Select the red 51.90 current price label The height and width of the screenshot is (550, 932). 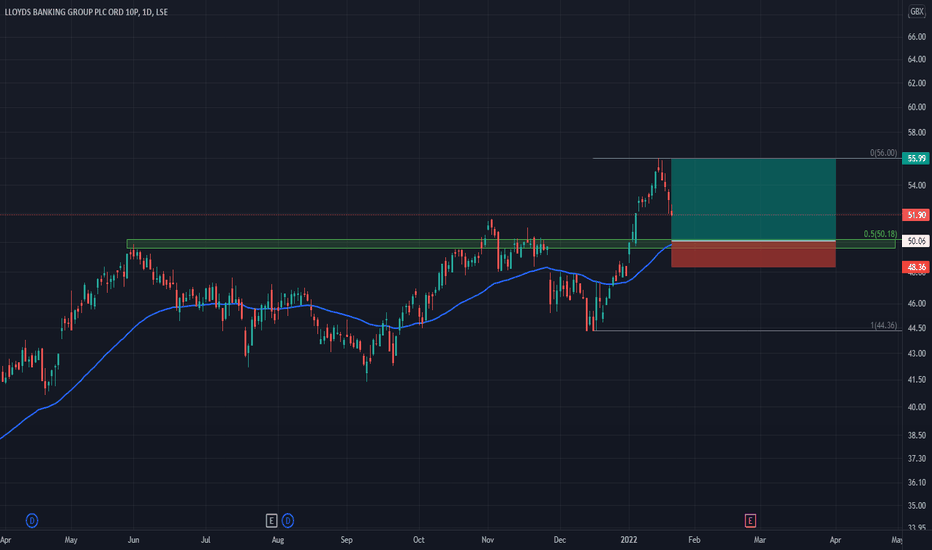click(x=916, y=215)
